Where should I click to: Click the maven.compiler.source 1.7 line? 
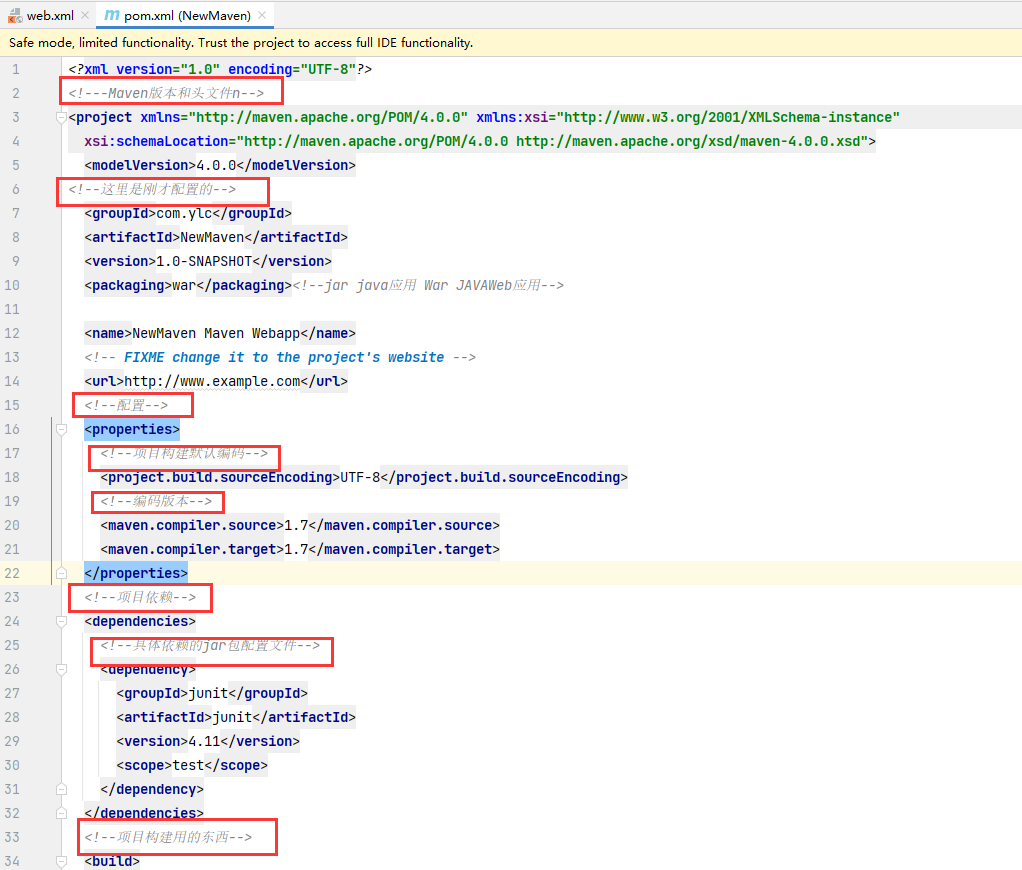pyautogui.click(x=300, y=525)
